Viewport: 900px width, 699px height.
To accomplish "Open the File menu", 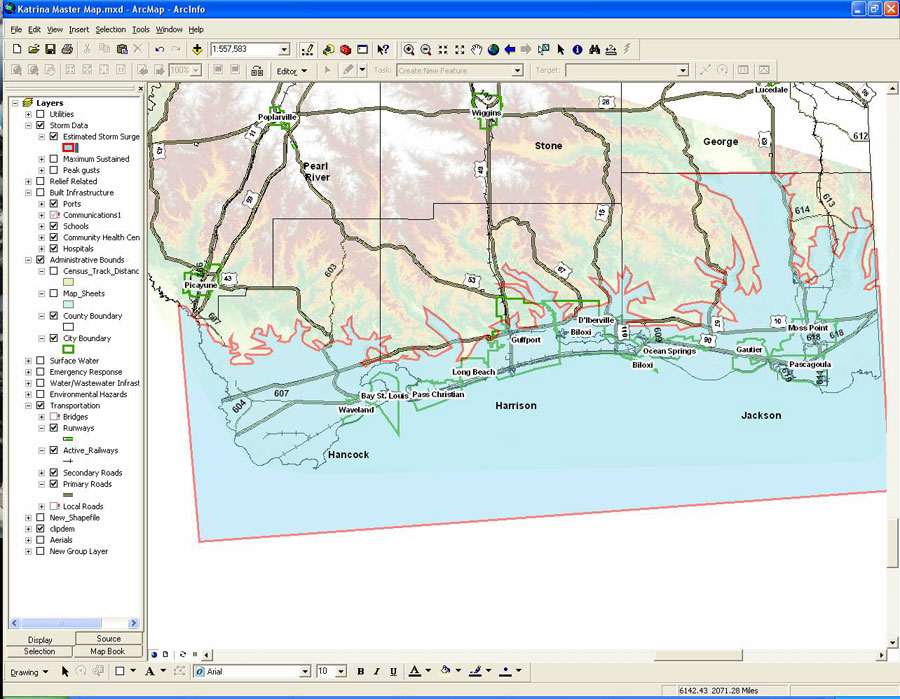I will coord(16,30).
